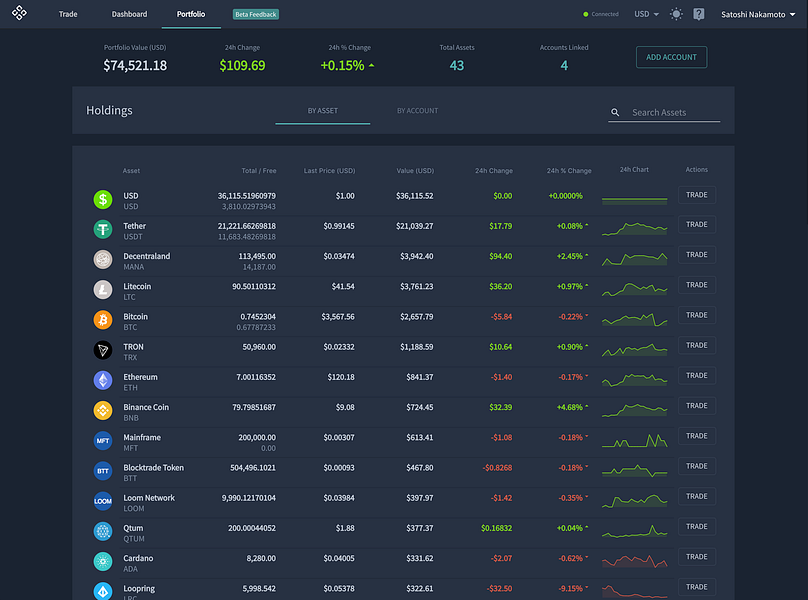Screen dimensions: 808x600
Task: Sort by the 24h % Change column header
Action: 569,171
